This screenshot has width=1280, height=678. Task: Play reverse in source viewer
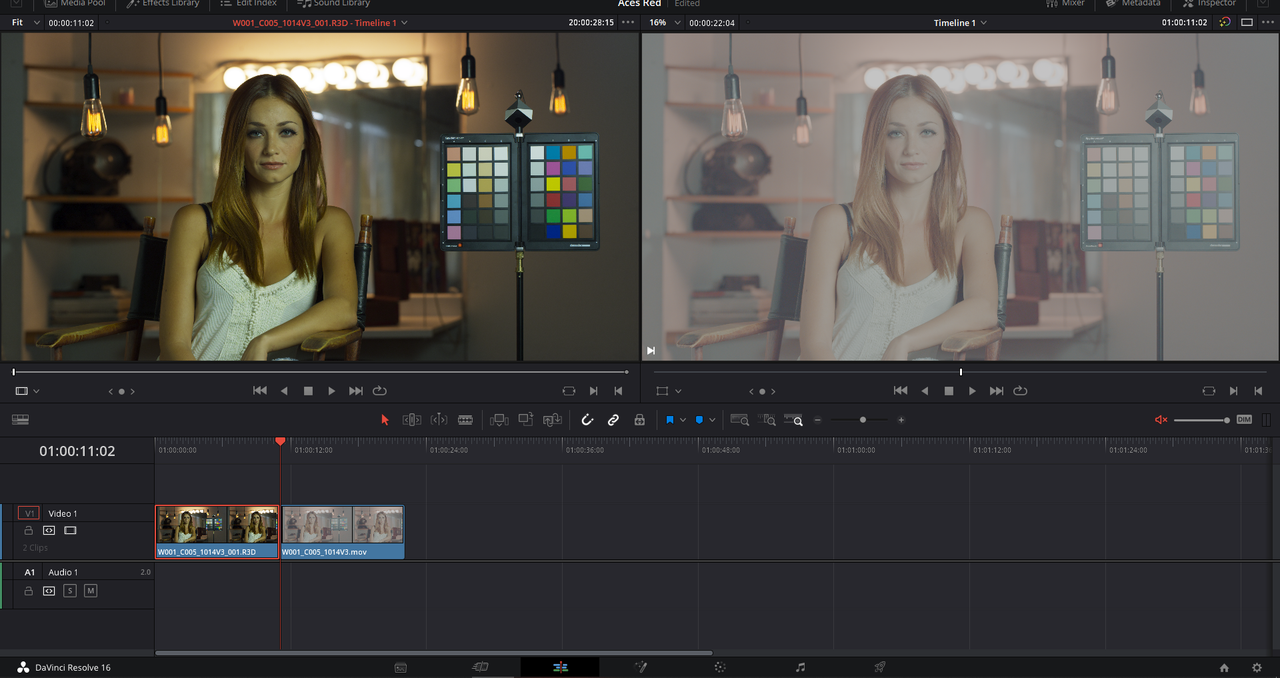pos(284,391)
